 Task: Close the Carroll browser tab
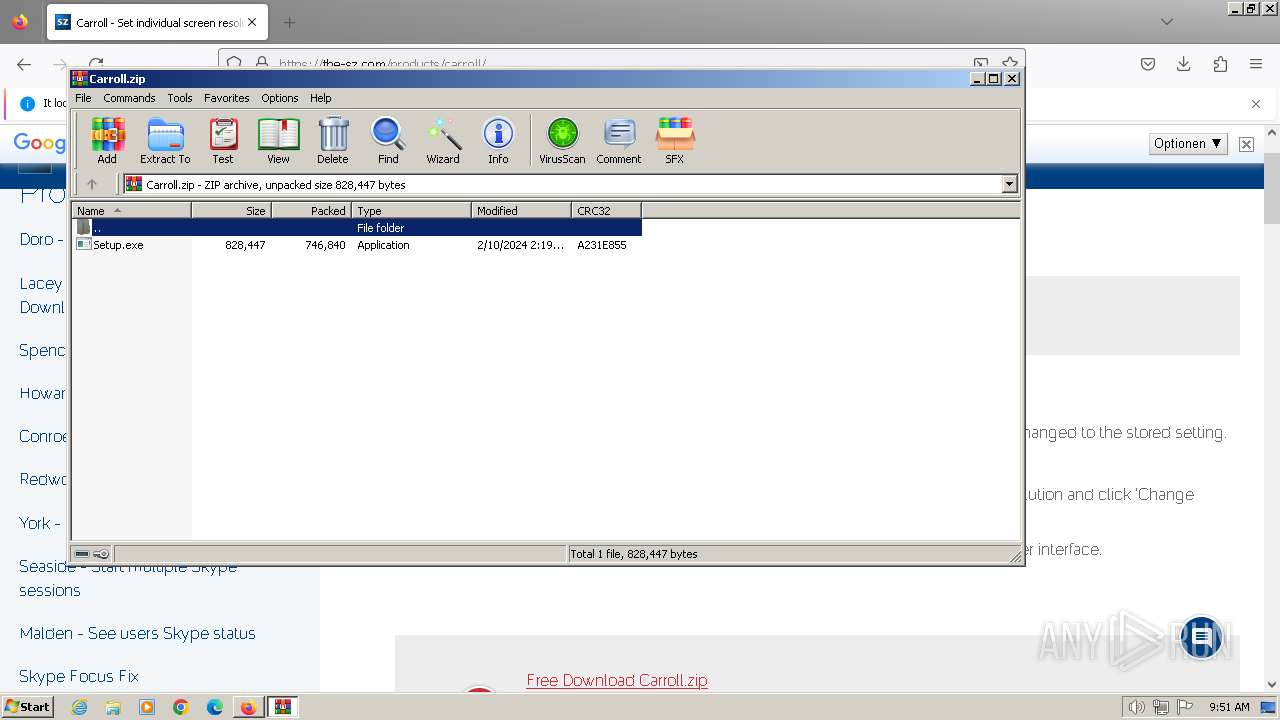pyautogui.click(x=252, y=22)
